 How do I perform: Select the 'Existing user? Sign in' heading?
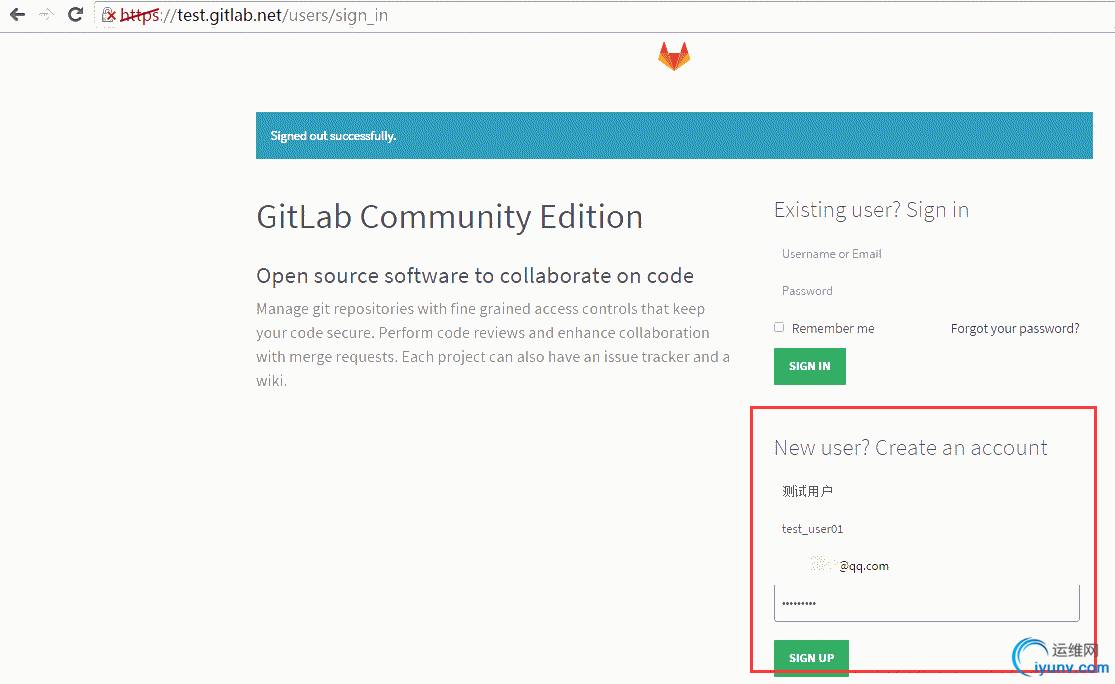pos(872,210)
